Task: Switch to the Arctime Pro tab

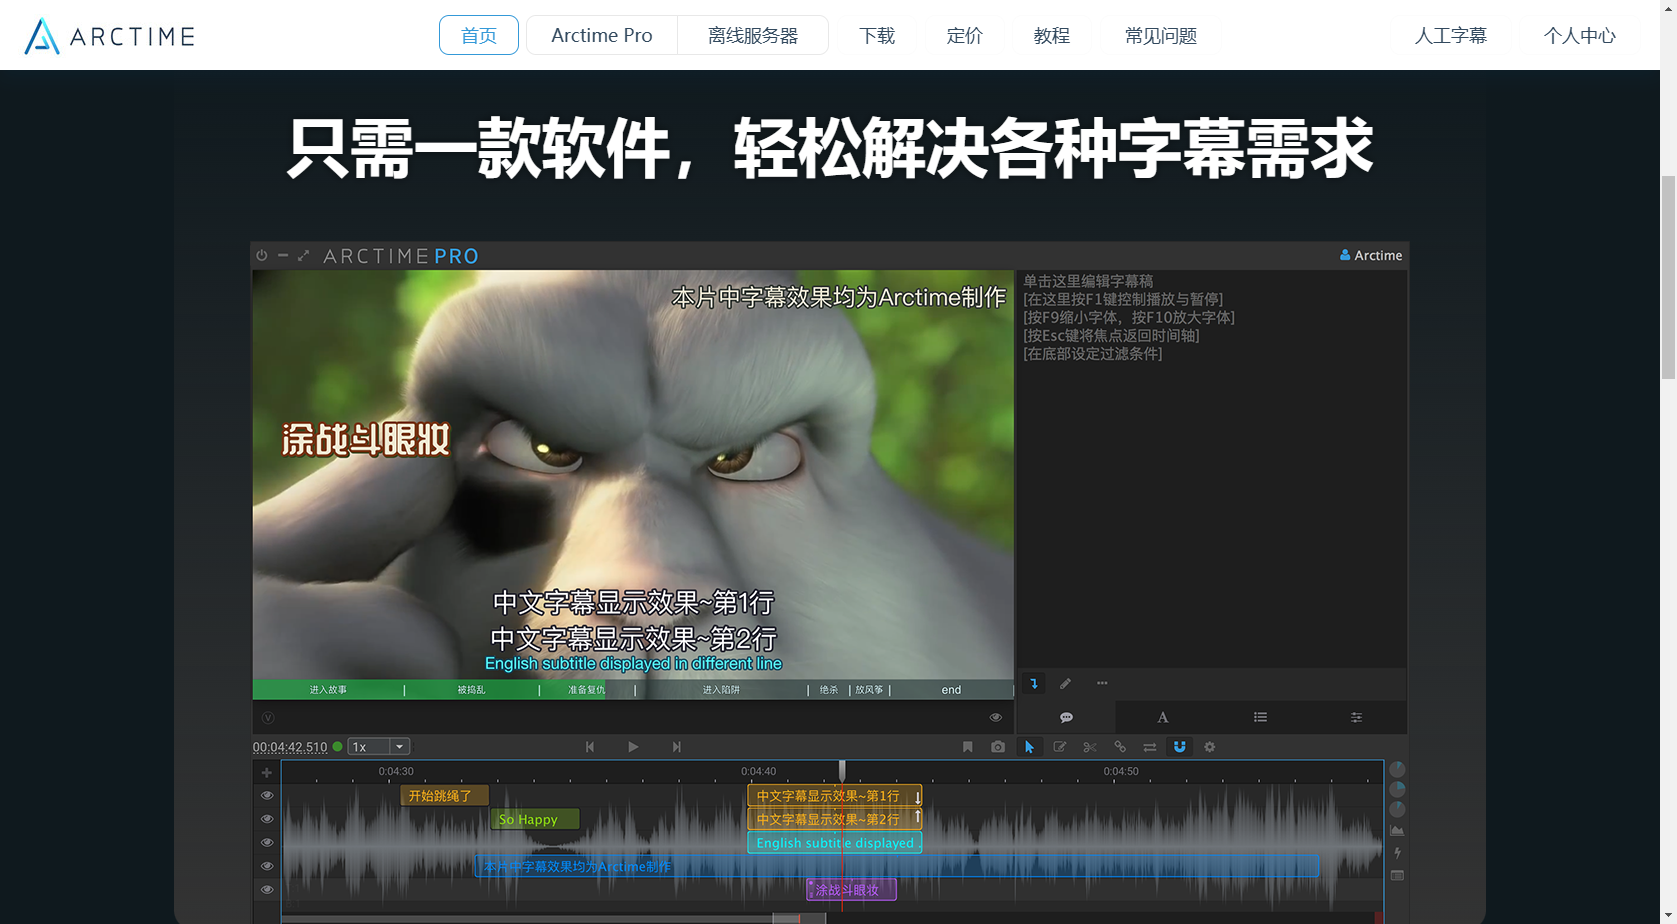Action: 602,36
